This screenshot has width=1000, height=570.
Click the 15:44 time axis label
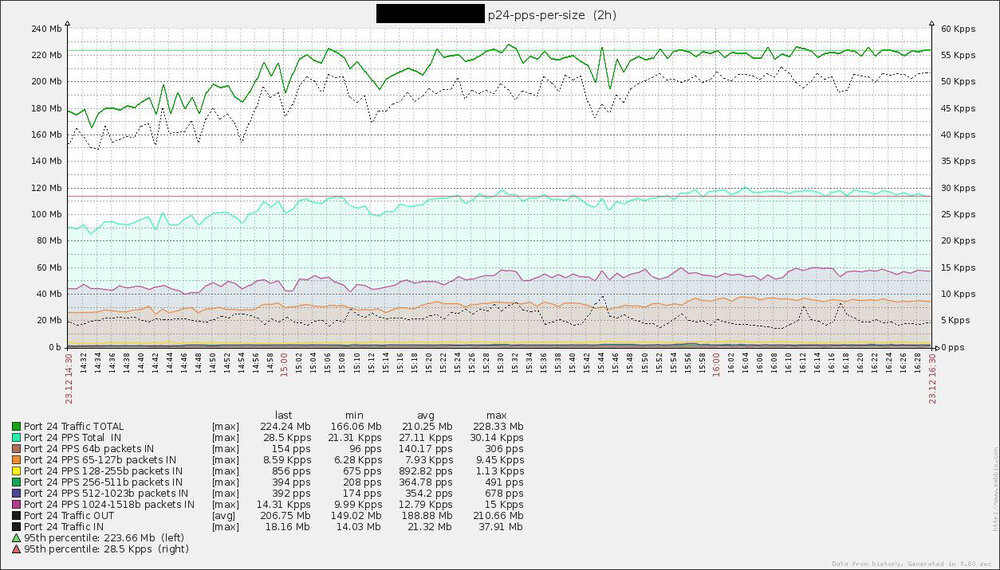pyautogui.click(x=601, y=363)
